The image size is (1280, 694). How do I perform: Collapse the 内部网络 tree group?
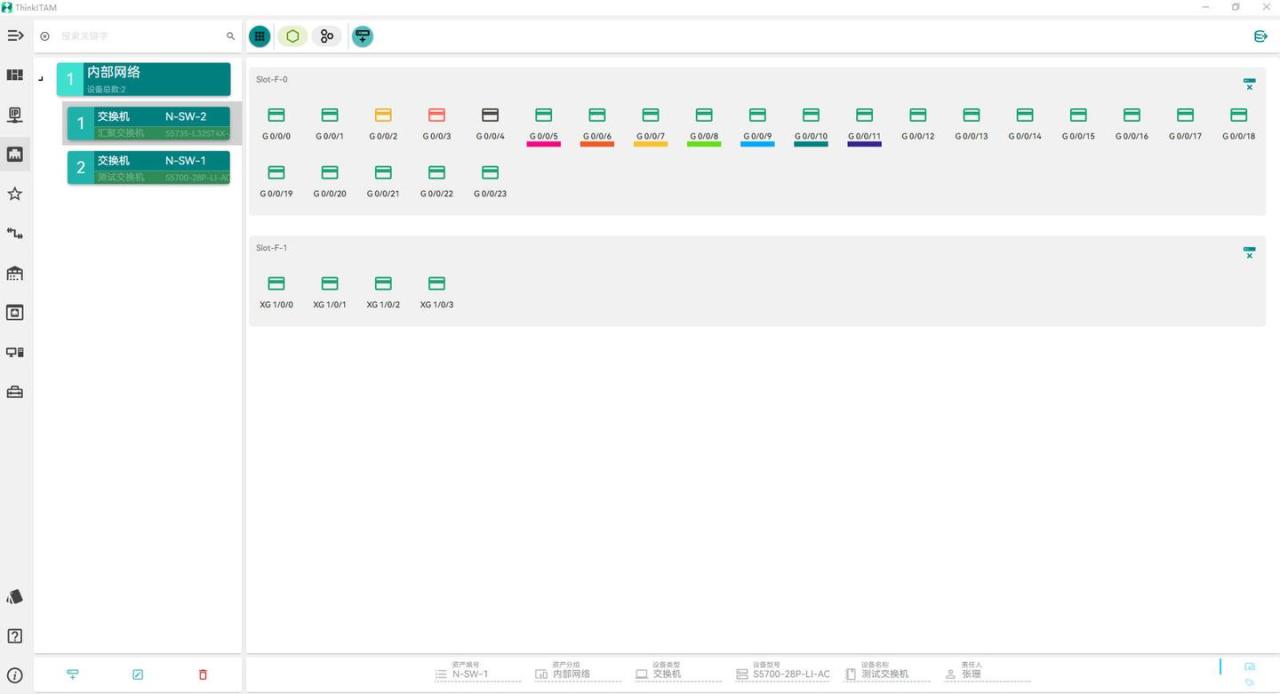pyautogui.click(x=41, y=79)
